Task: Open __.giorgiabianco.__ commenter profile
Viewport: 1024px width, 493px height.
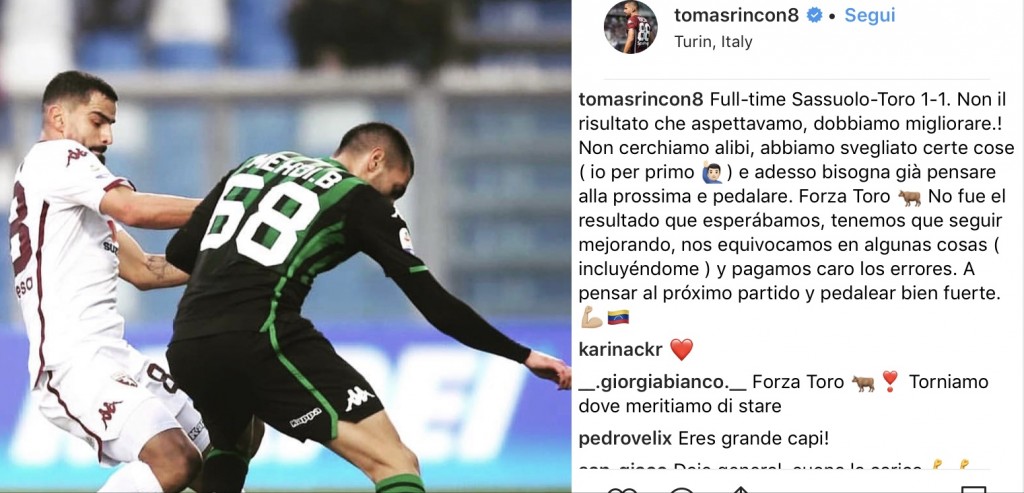Action: click(662, 382)
